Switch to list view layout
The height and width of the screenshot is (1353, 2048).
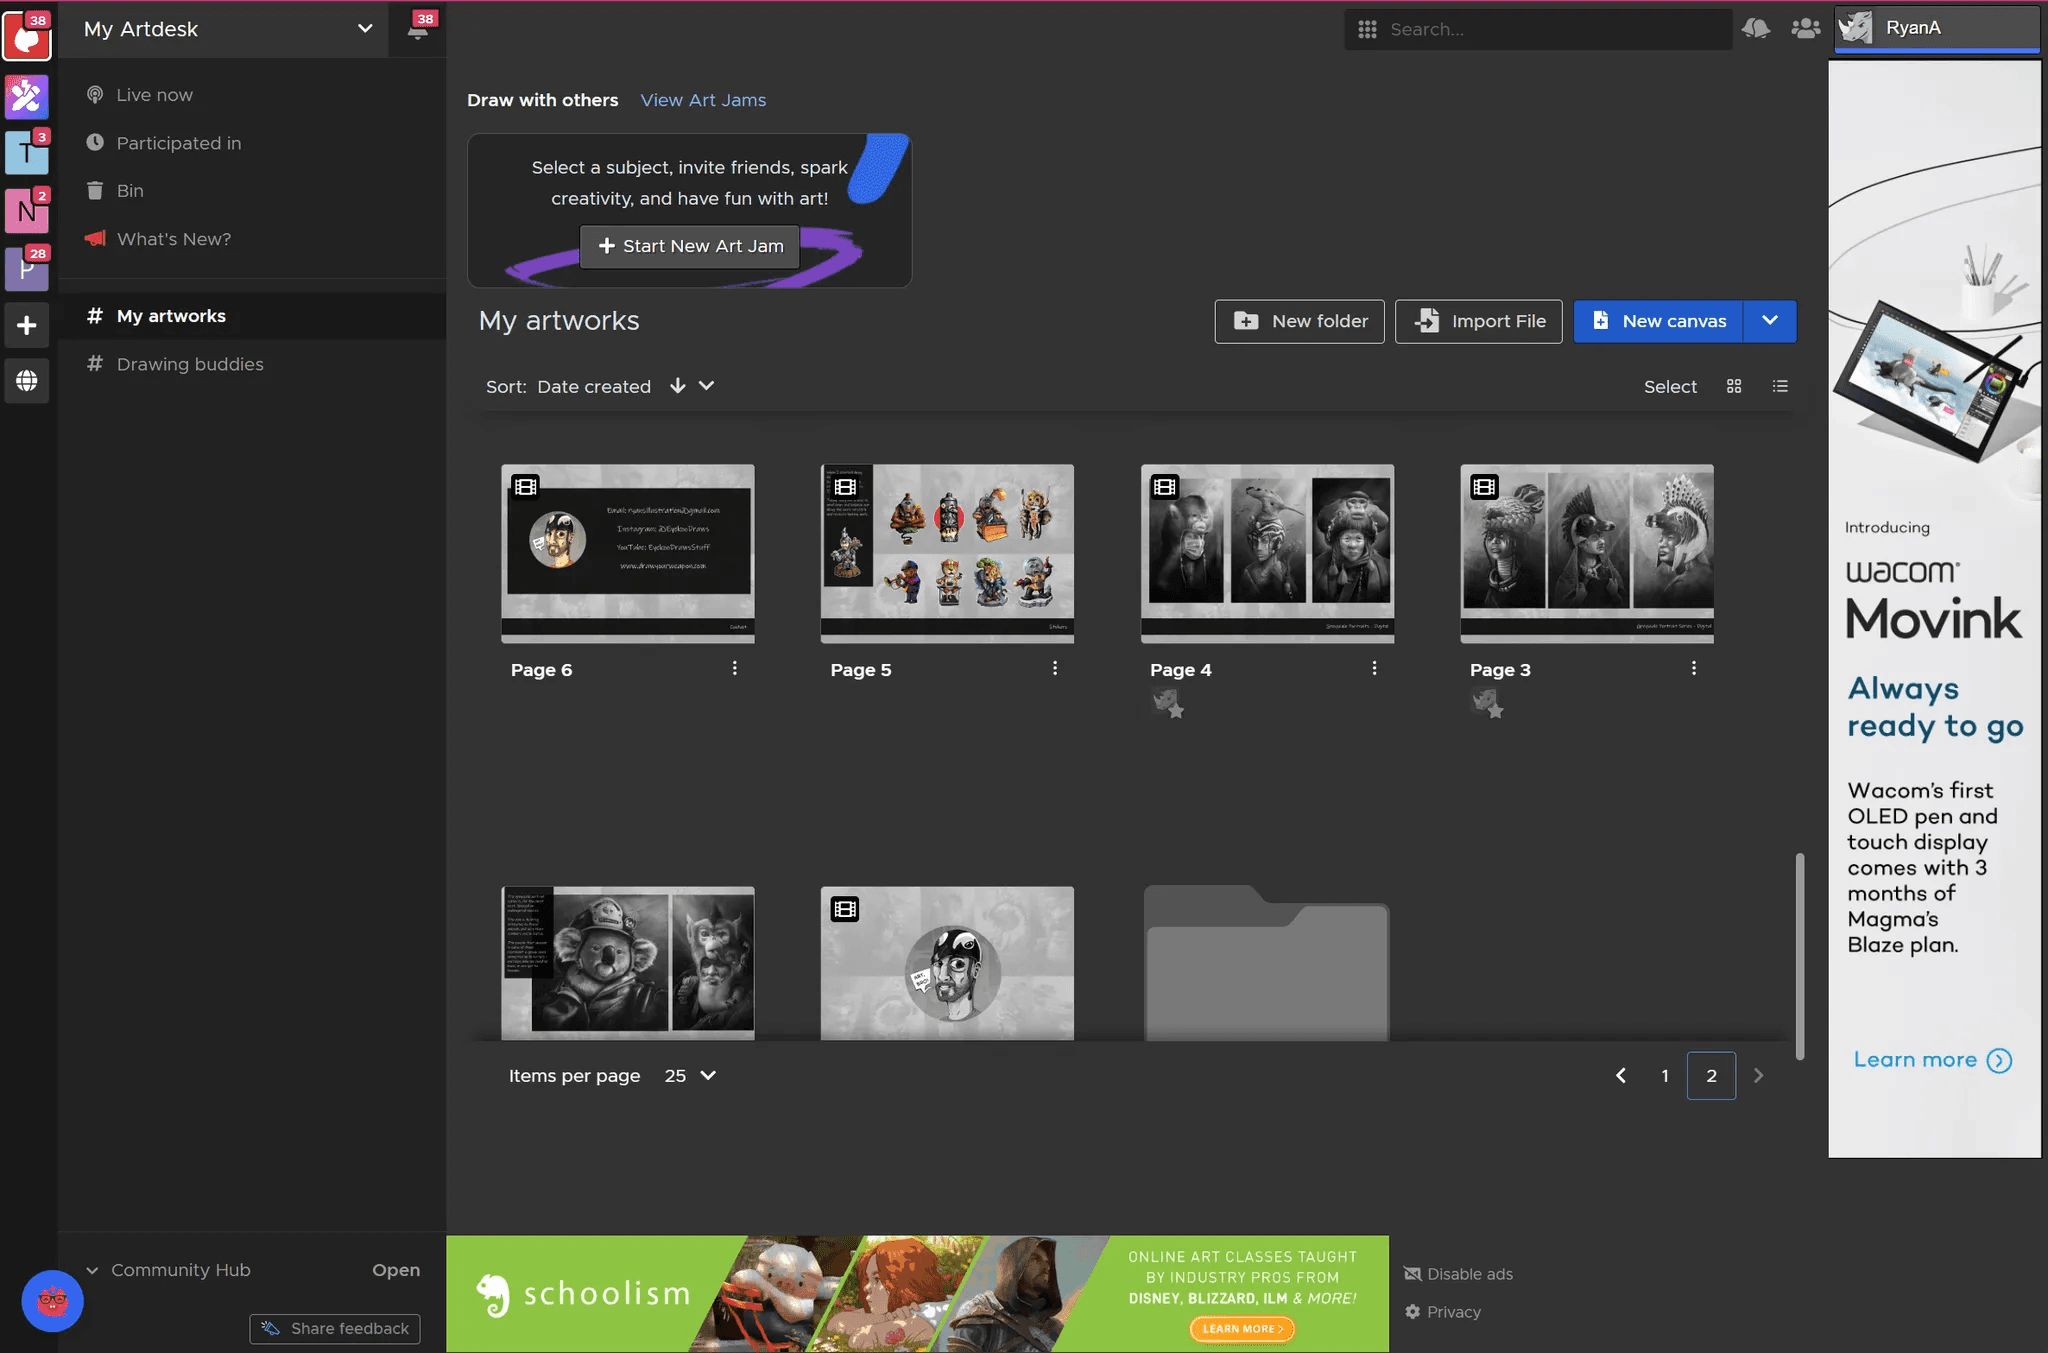(1780, 386)
